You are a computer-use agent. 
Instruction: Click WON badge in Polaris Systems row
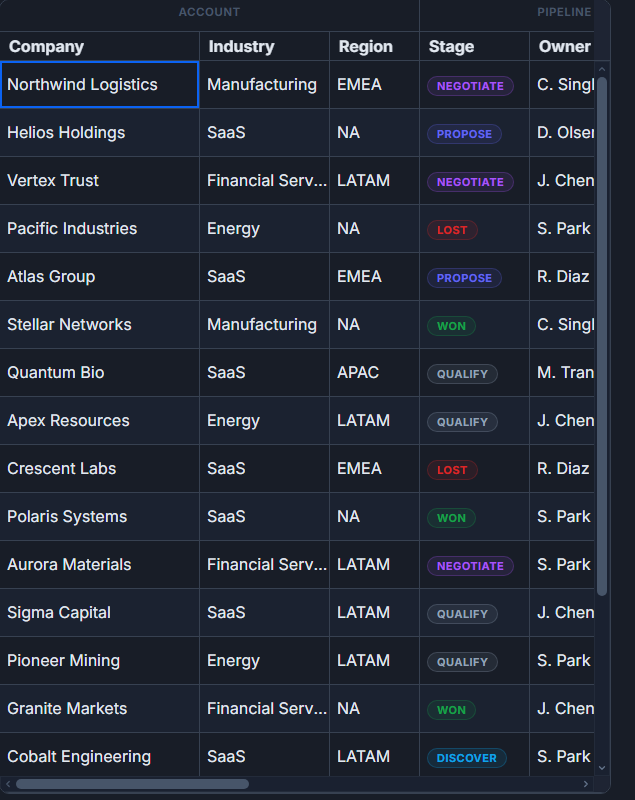[451, 518]
